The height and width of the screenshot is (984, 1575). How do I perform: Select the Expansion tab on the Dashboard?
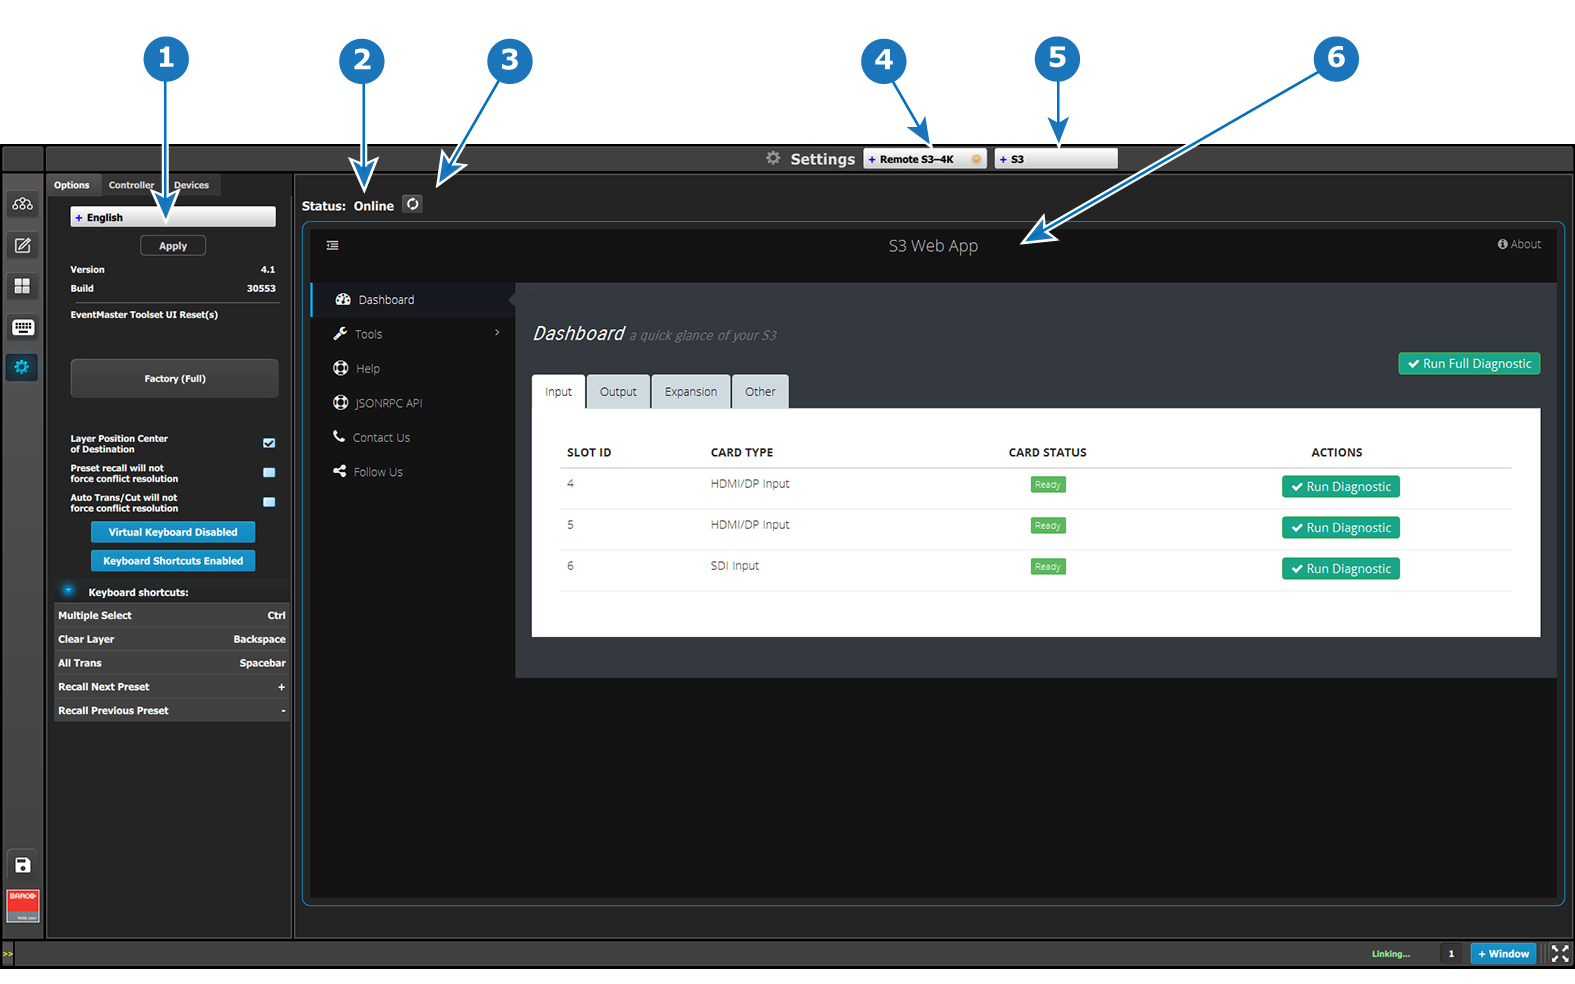click(x=691, y=392)
